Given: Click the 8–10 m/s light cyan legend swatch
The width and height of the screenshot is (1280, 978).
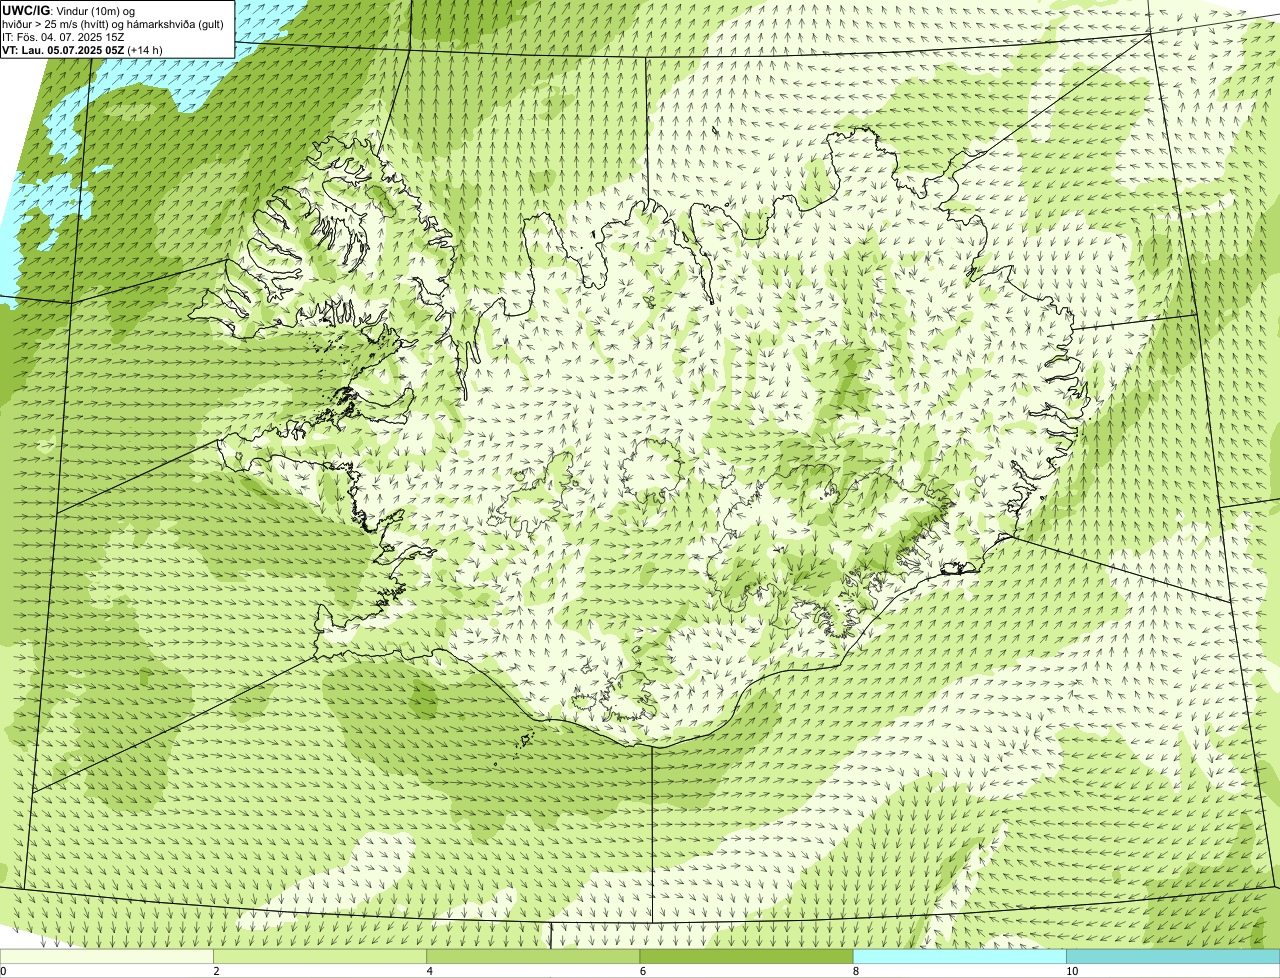Looking at the screenshot, I should coord(959,957).
